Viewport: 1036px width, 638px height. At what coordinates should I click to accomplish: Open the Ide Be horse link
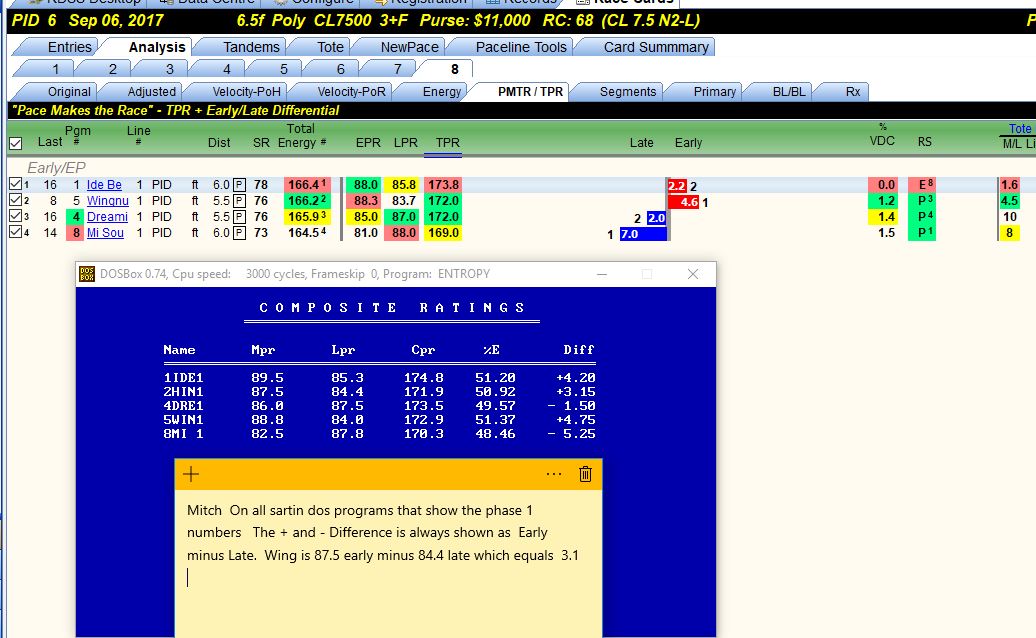(104, 185)
